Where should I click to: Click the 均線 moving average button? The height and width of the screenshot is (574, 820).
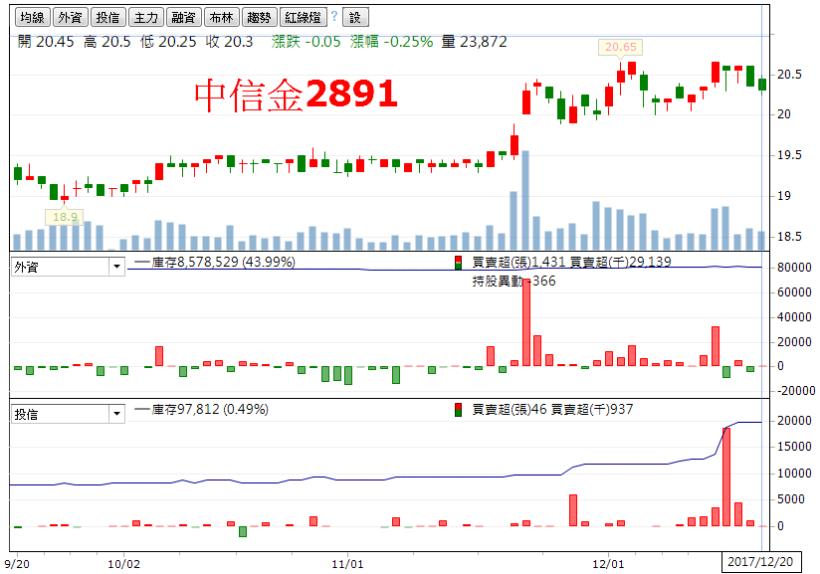pyautogui.click(x=32, y=17)
